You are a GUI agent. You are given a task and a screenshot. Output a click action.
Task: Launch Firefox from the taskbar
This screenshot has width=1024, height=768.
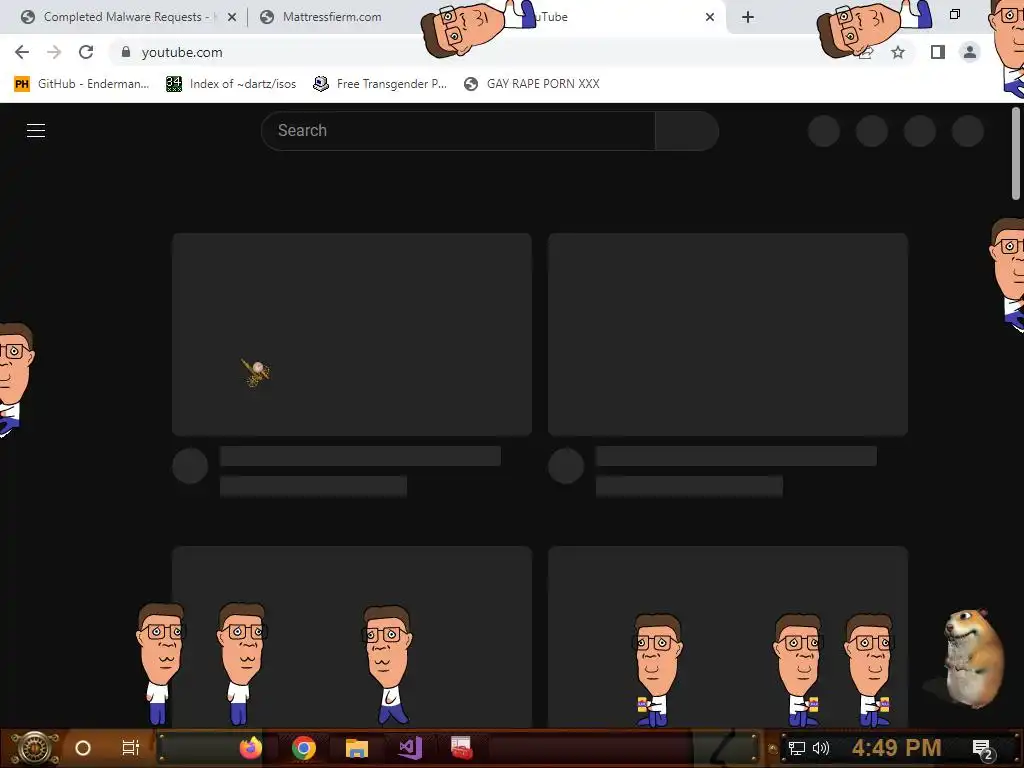point(251,748)
